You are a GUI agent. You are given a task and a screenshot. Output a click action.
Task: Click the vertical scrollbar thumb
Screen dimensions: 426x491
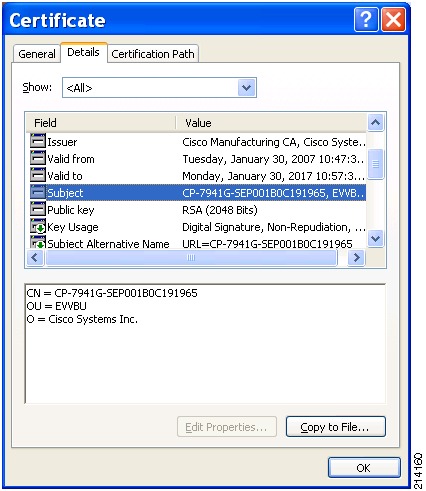click(375, 164)
